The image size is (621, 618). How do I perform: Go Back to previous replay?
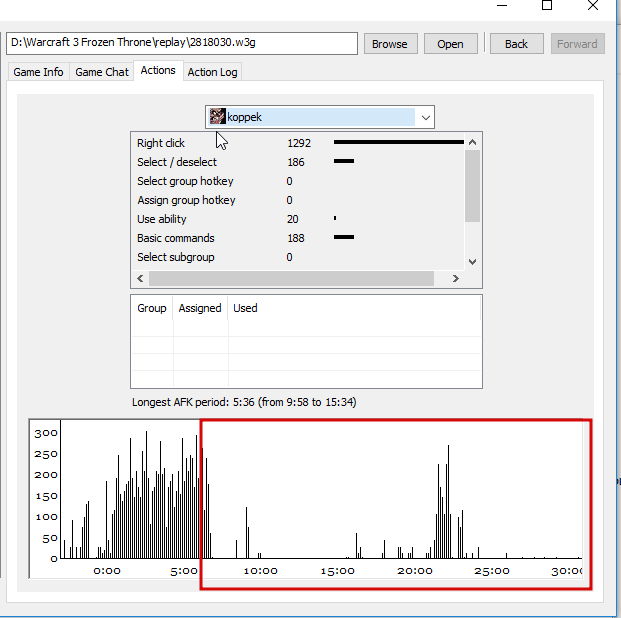pos(516,44)
